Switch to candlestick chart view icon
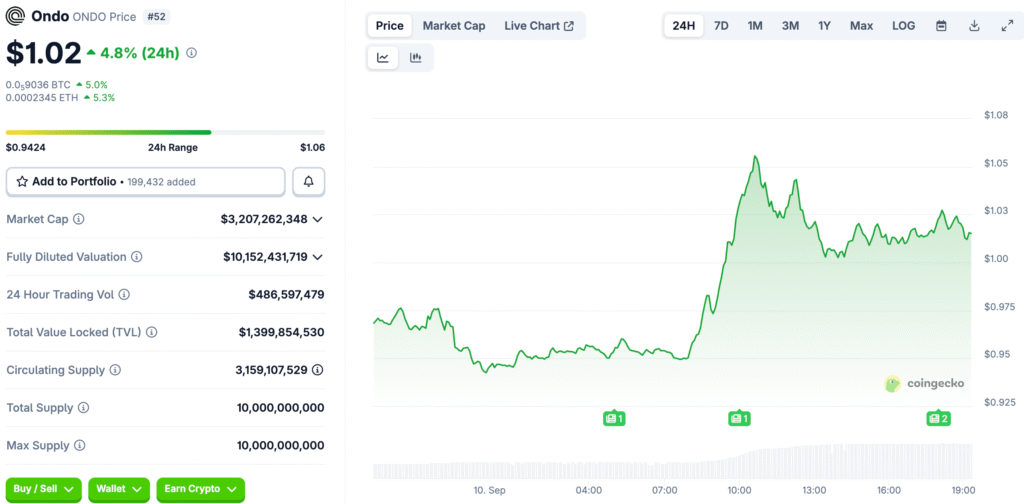1024x504 pixels. pos(415,57)
